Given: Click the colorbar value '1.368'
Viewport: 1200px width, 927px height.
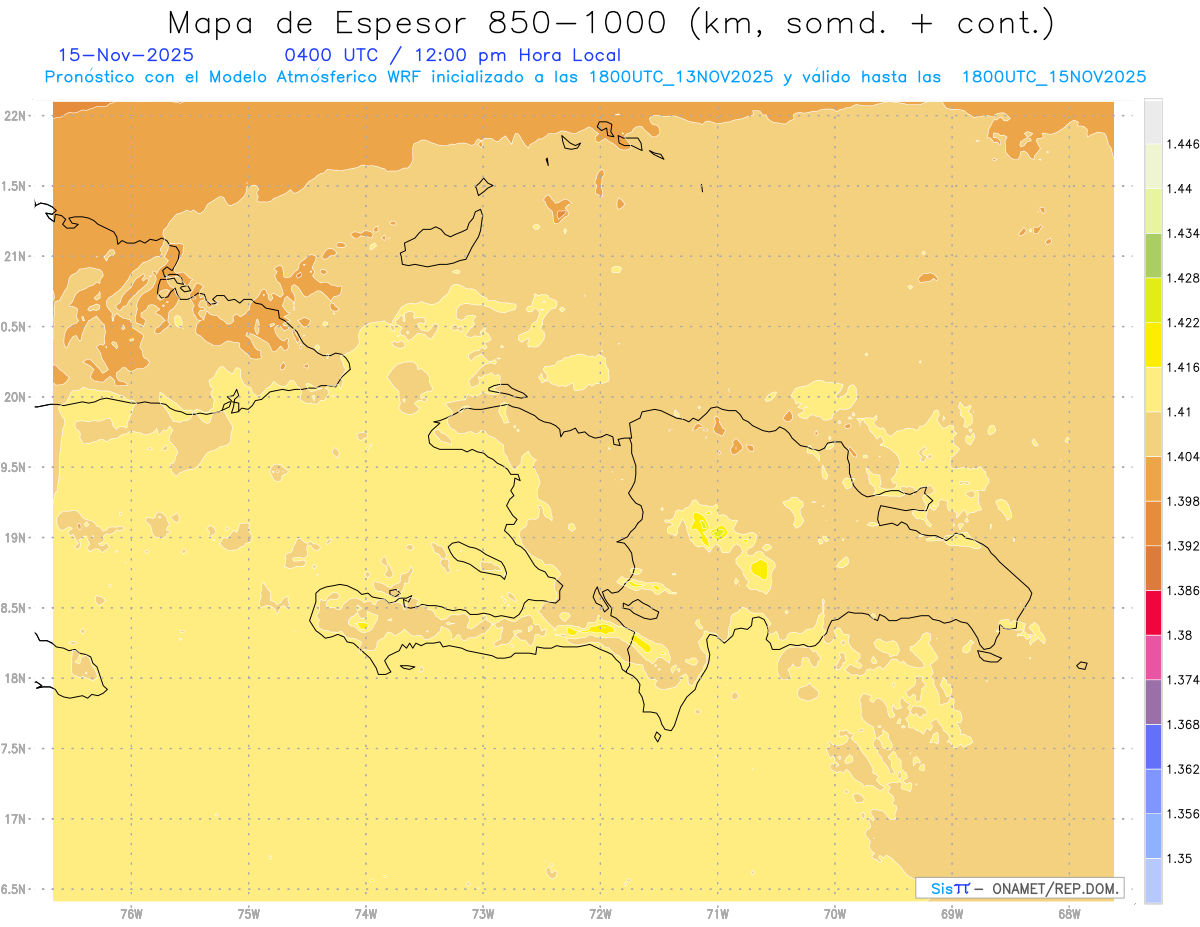Looking at the screenshot, I should point(1183,724).
